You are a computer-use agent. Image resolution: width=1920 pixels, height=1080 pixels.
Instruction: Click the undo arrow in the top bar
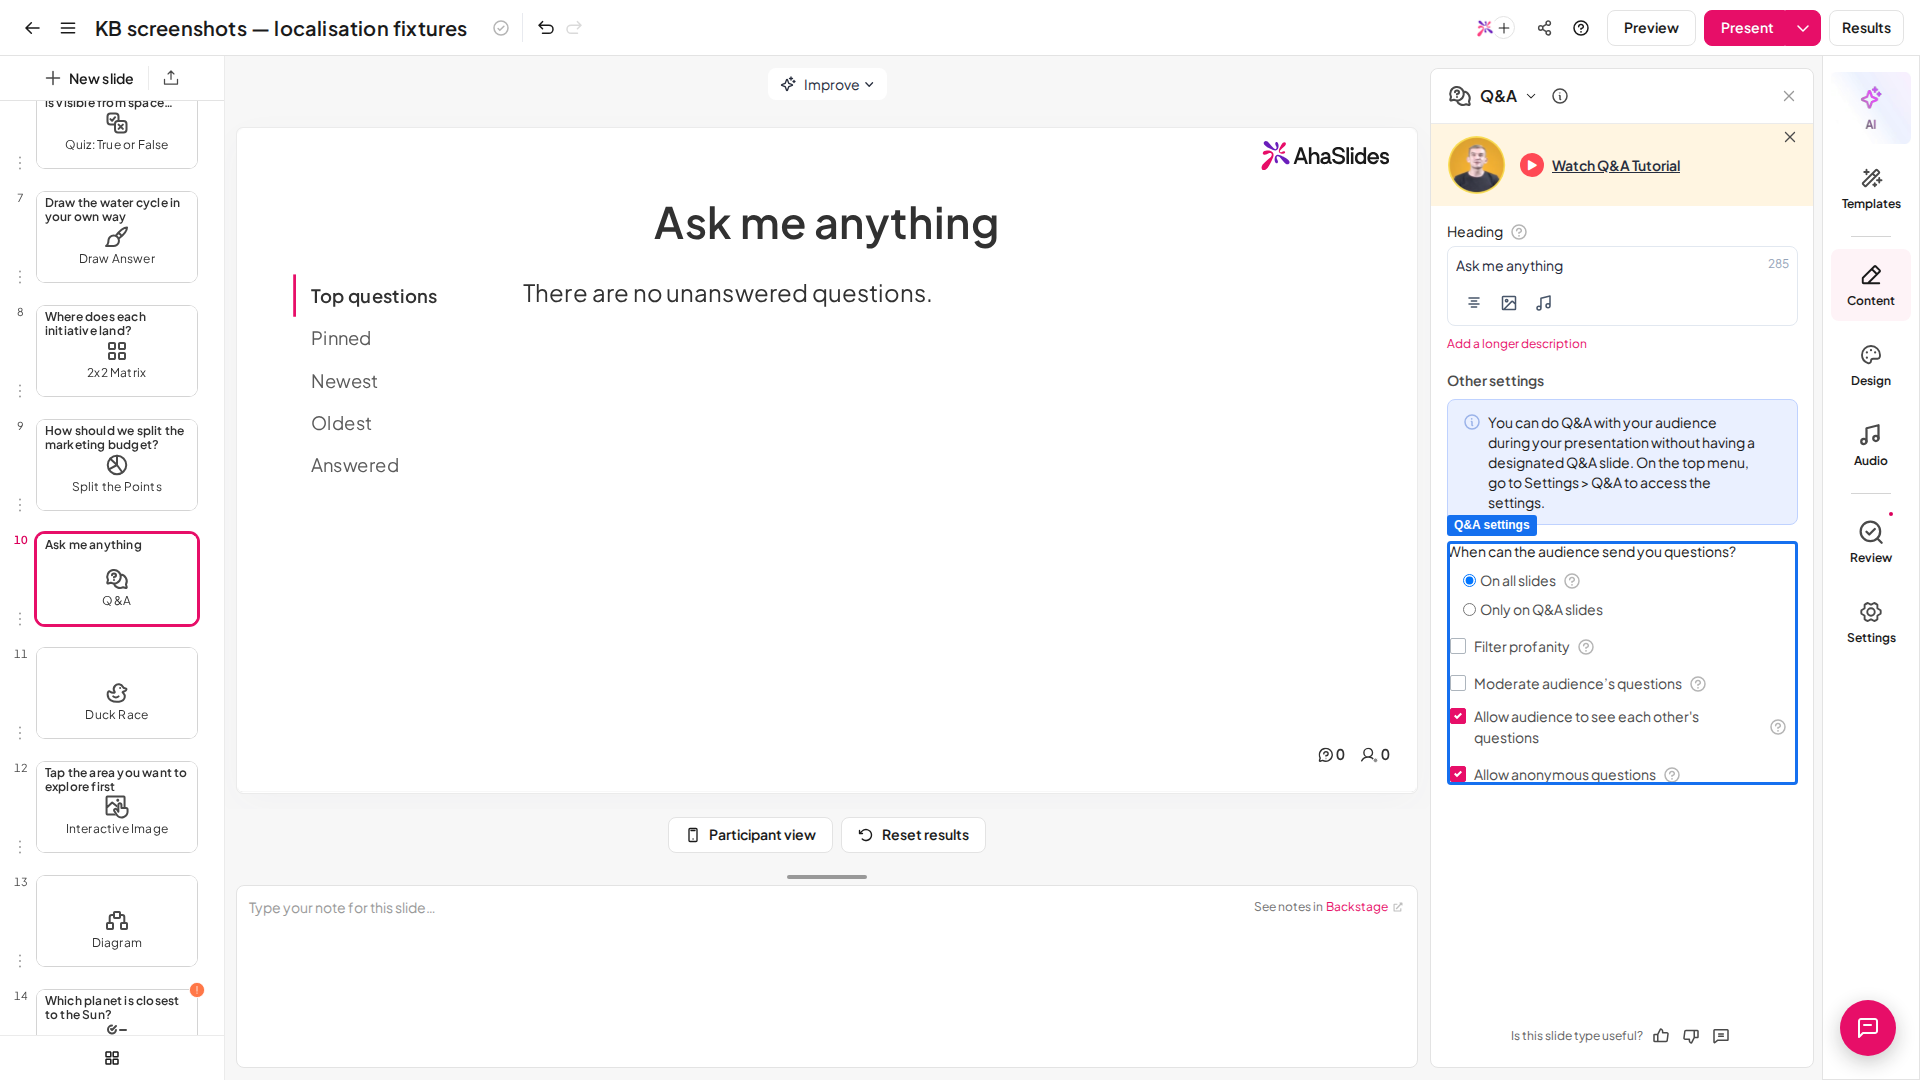[x=546, y=28]
